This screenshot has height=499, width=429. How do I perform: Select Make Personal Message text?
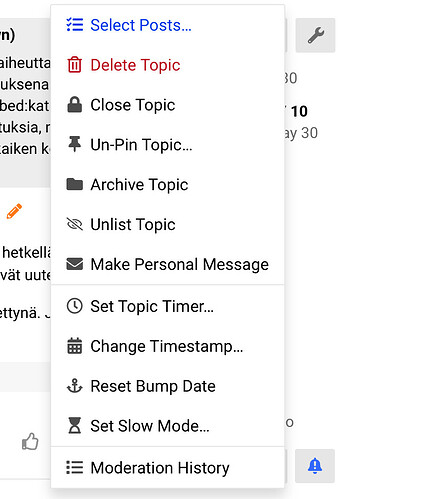click(x=180, y=264)
